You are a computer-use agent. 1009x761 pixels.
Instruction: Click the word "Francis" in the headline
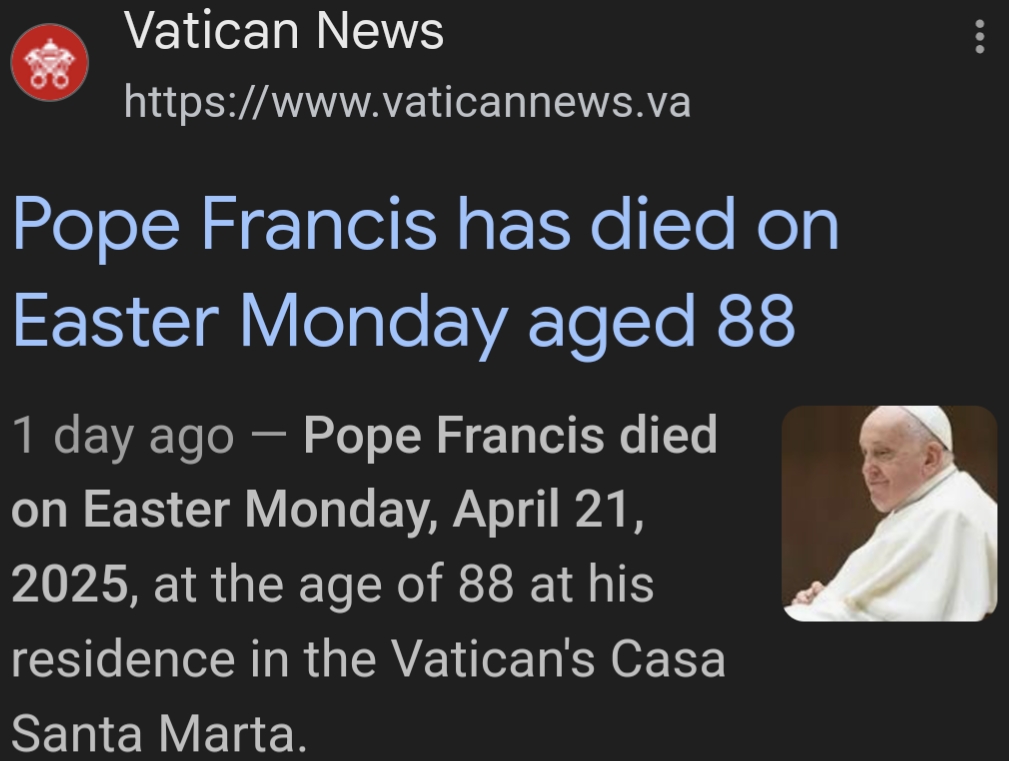pyautogui.click(x=319, y=225)
